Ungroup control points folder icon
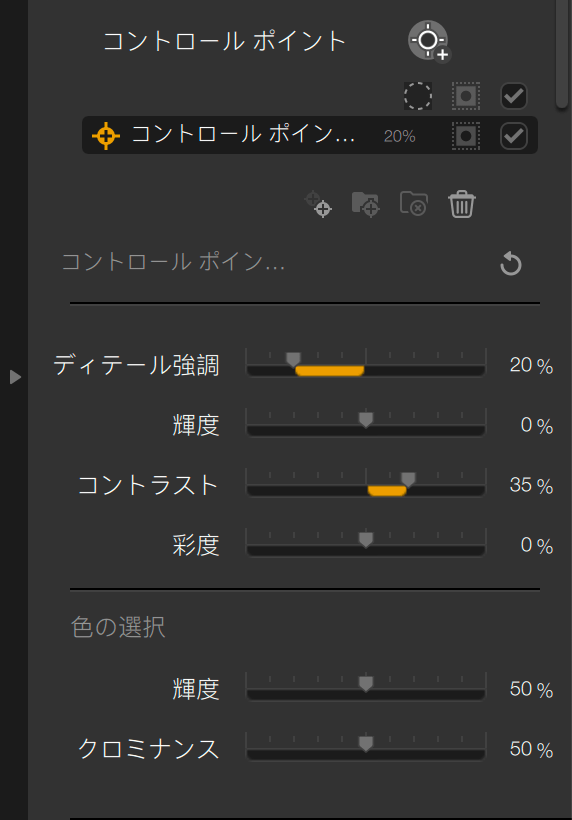 pos(414,204)
